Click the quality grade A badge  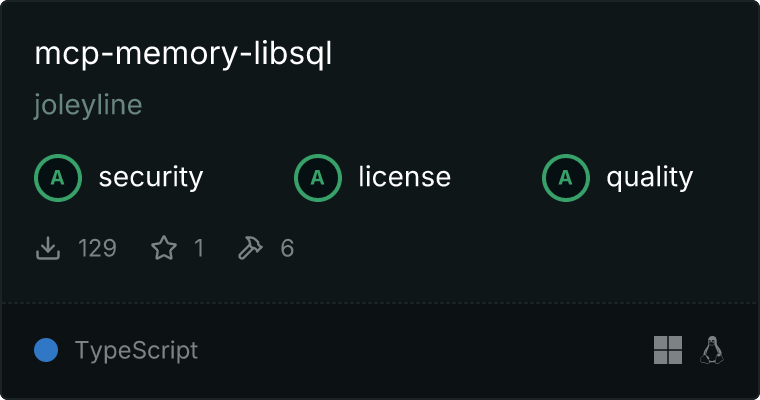coord(566,178)
